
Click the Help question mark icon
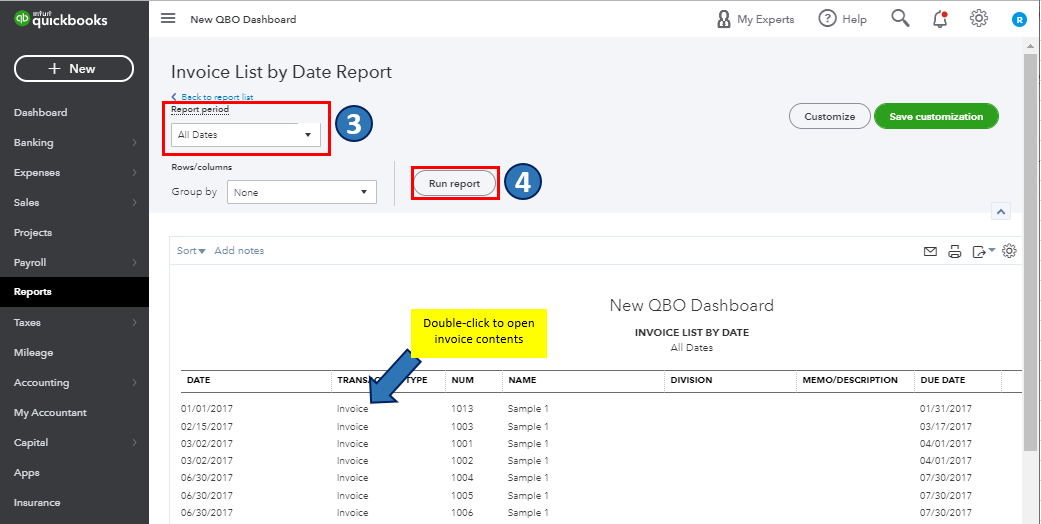point(827,19)
